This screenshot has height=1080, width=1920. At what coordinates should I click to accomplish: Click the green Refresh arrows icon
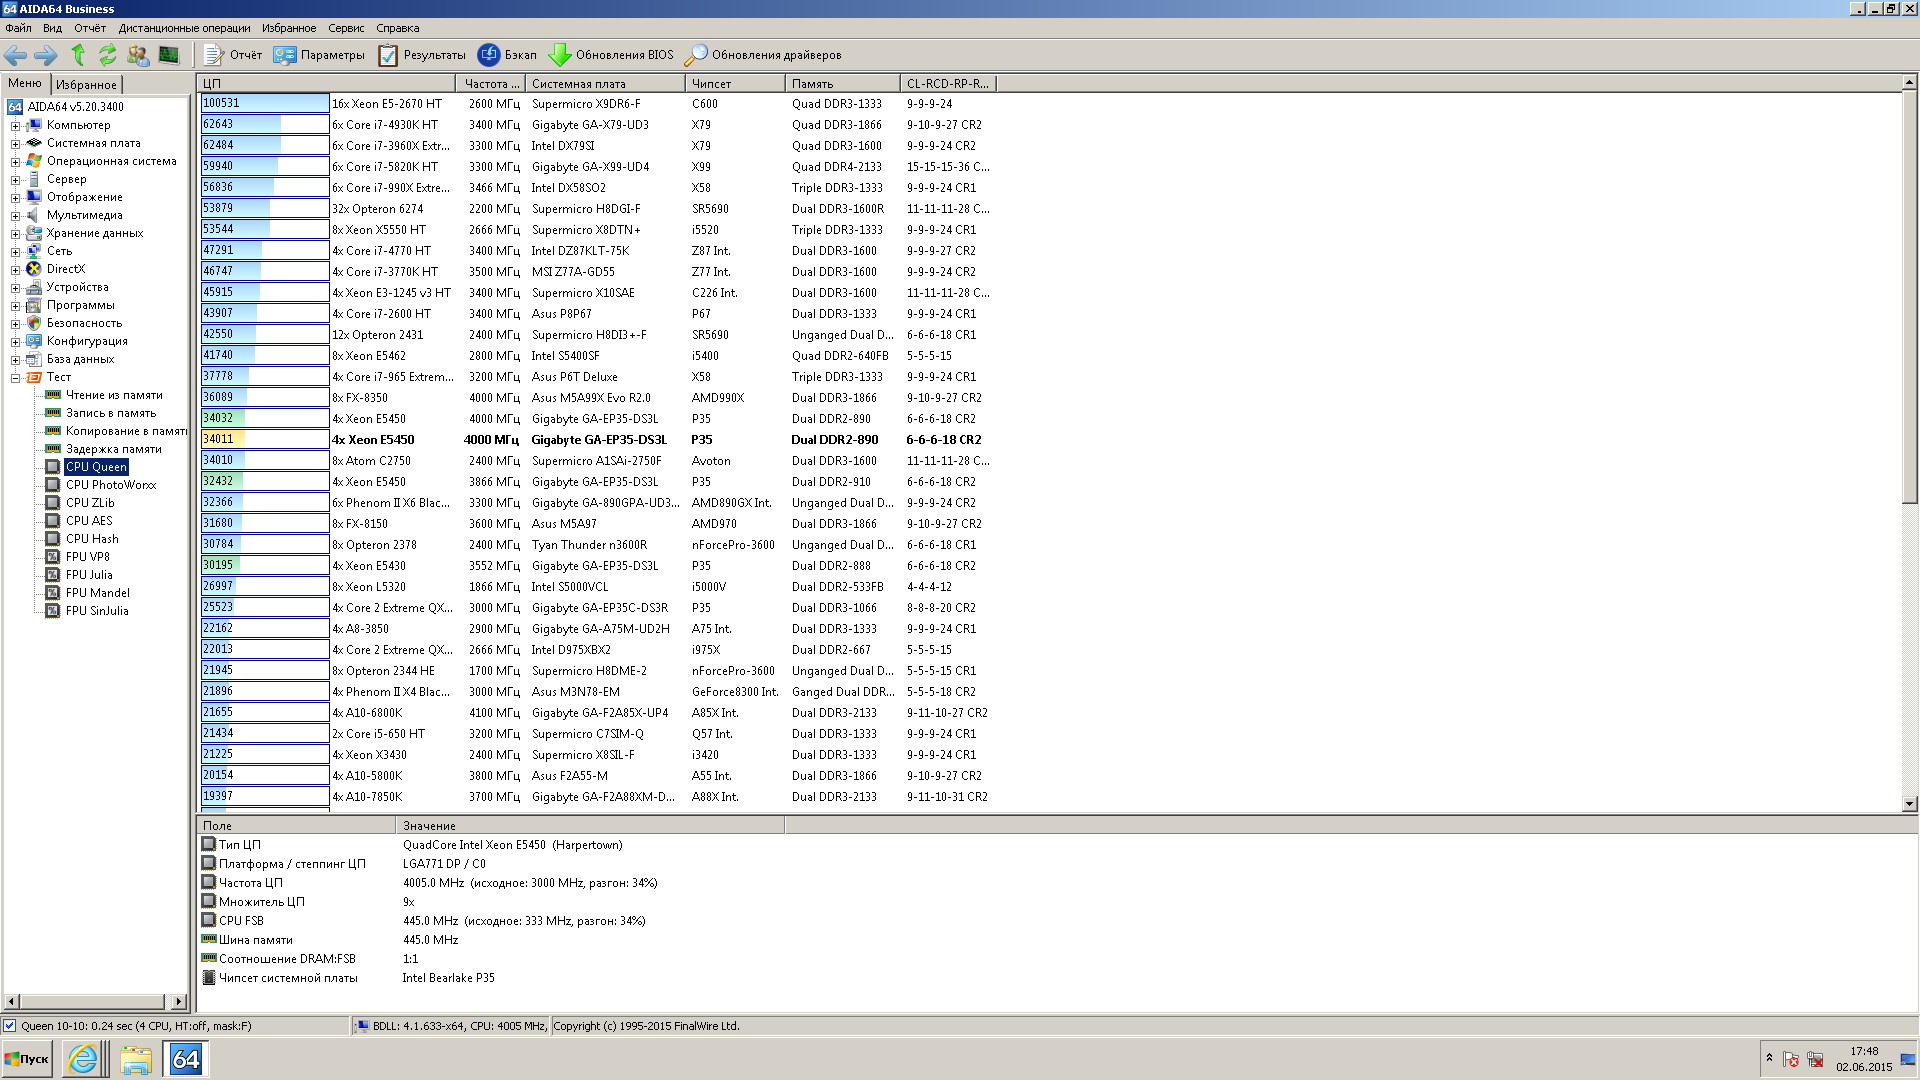pos(107,55)
